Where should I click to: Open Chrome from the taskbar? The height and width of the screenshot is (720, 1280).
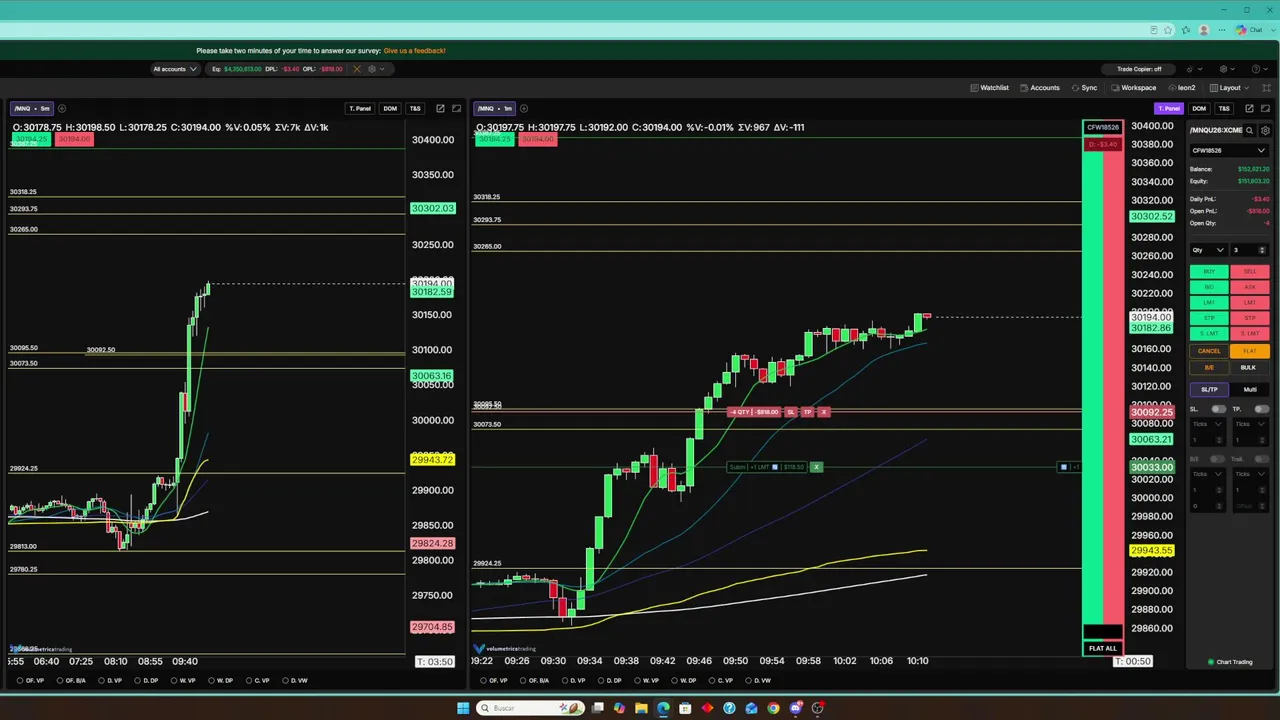point(773,708)
